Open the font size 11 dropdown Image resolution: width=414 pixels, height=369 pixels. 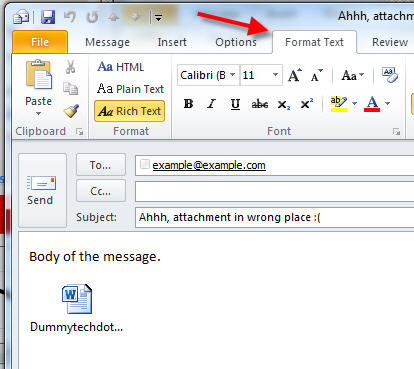pos(275,75)
